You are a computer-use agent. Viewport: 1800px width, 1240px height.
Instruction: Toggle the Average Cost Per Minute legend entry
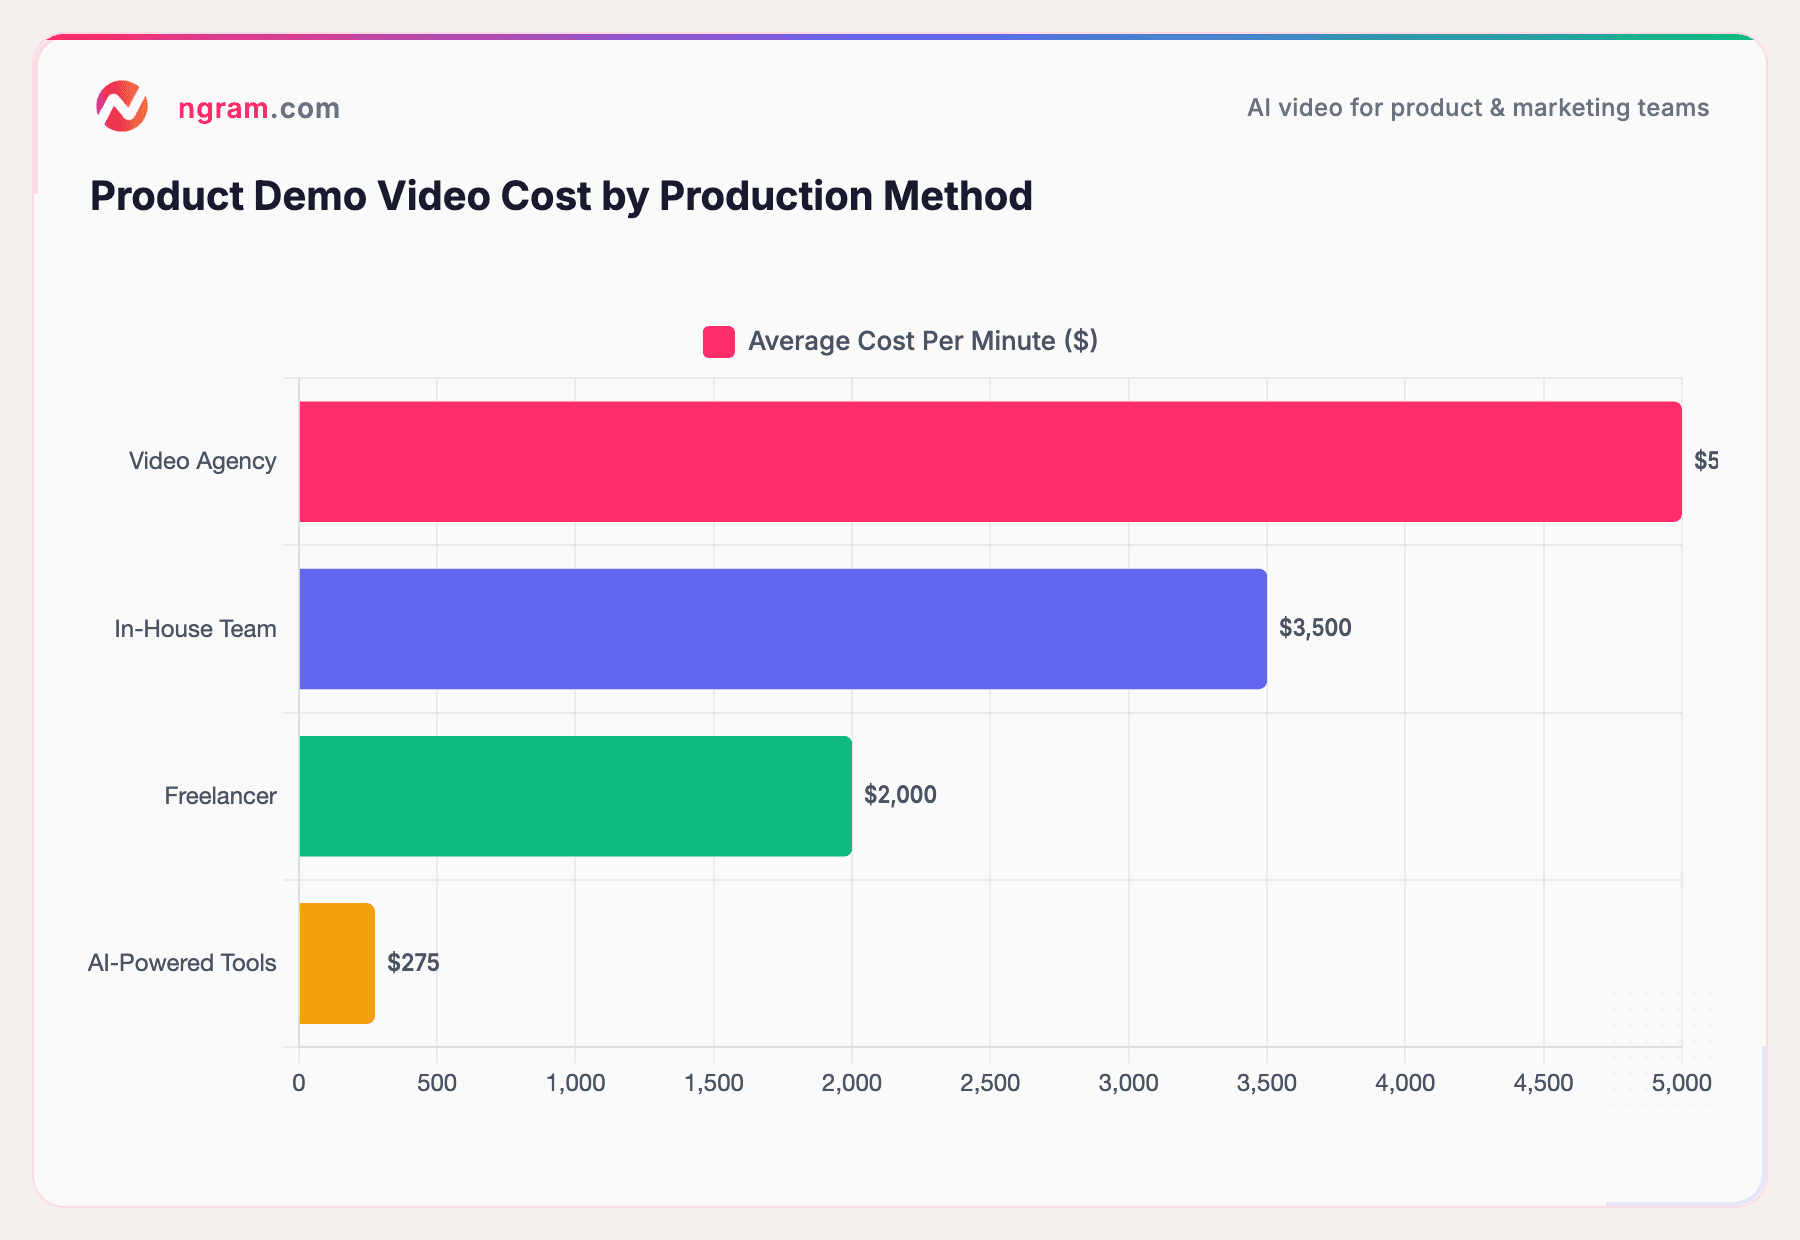(x=922, y=341)
